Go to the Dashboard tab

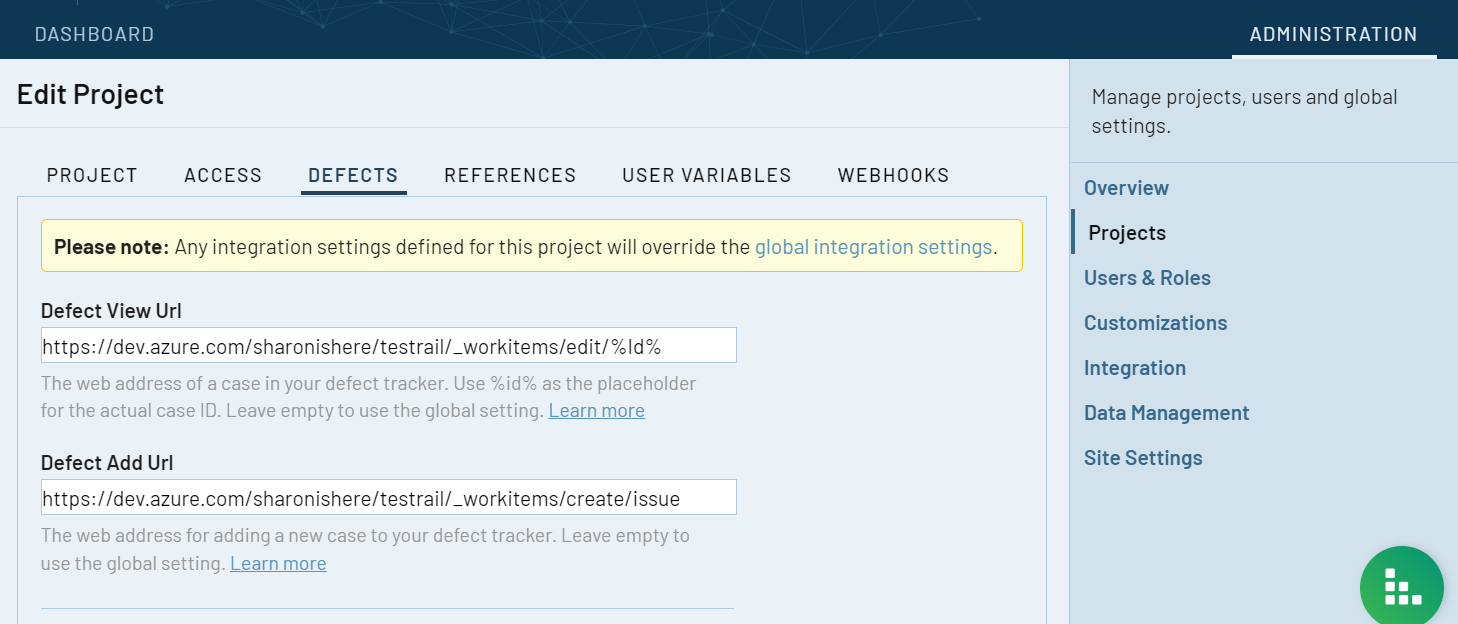click(94, 34)
